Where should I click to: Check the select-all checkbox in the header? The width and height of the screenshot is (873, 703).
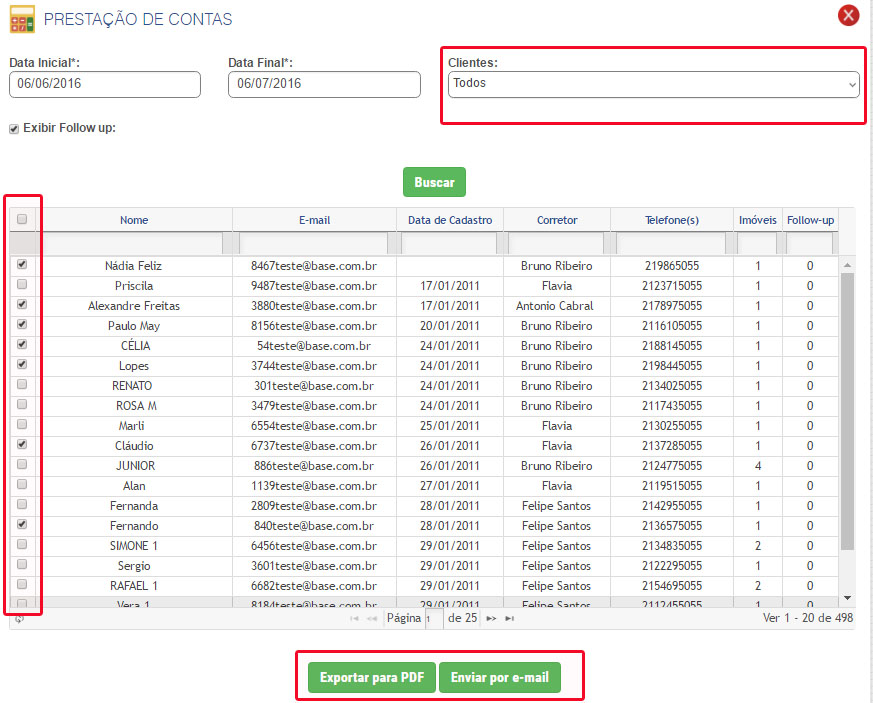(22, 220)
